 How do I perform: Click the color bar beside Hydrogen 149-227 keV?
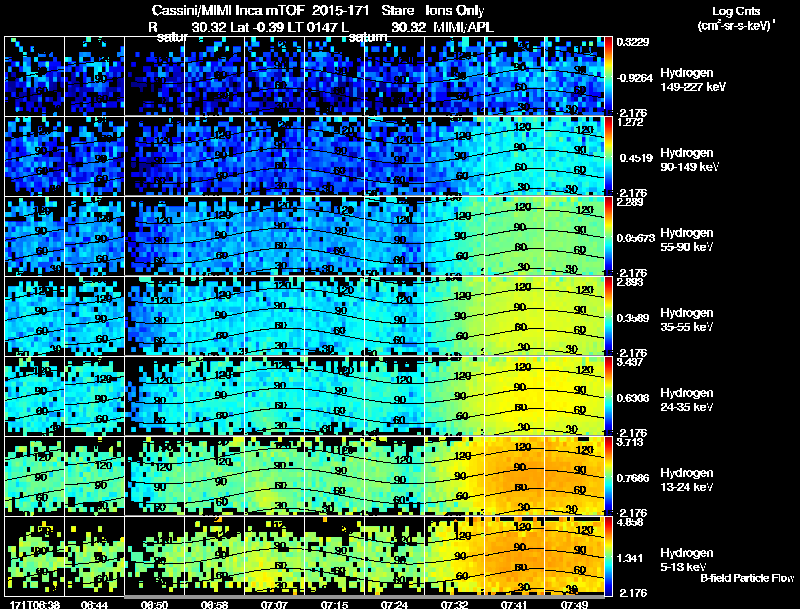click(608, 76)
